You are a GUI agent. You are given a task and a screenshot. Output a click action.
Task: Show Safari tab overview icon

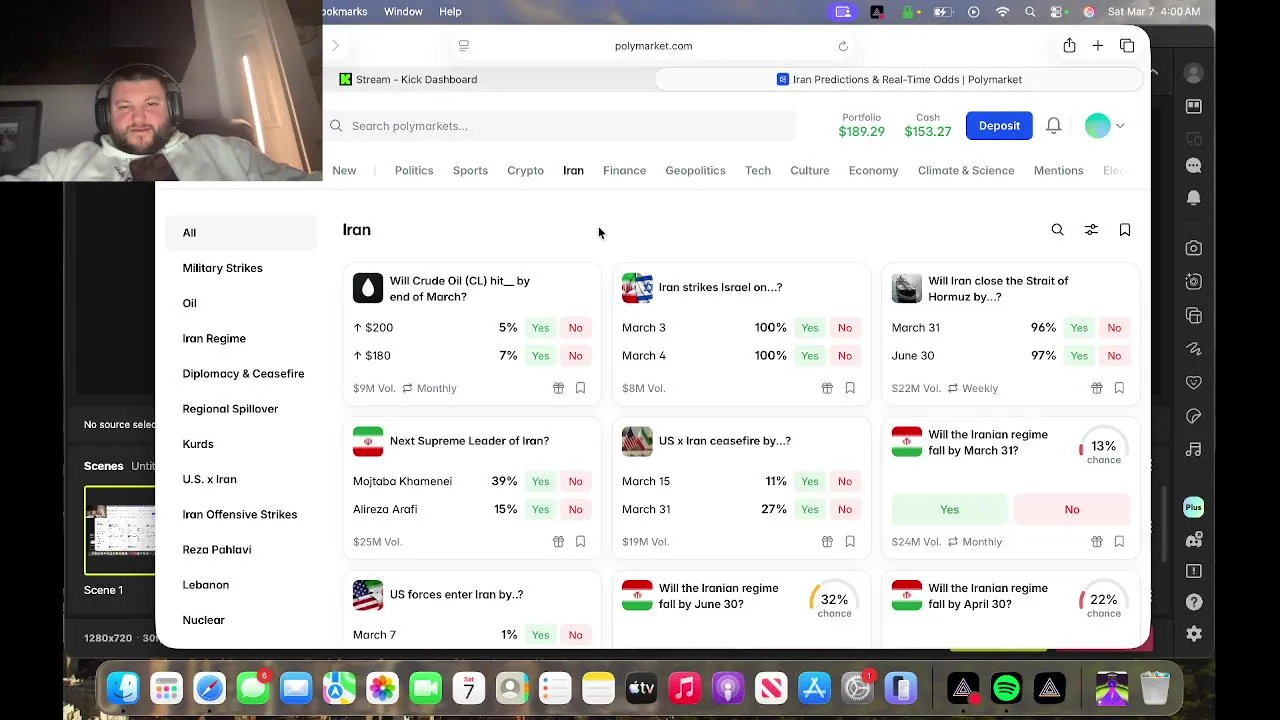tap(1127, 46)
